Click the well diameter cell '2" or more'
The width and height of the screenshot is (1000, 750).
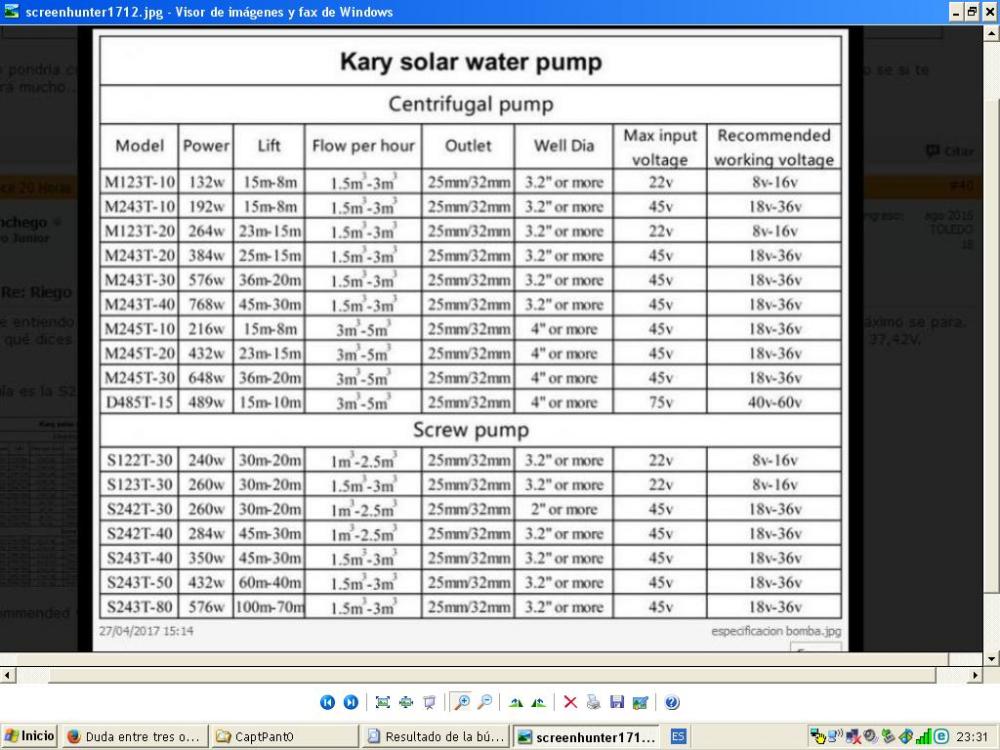[564, 510]
